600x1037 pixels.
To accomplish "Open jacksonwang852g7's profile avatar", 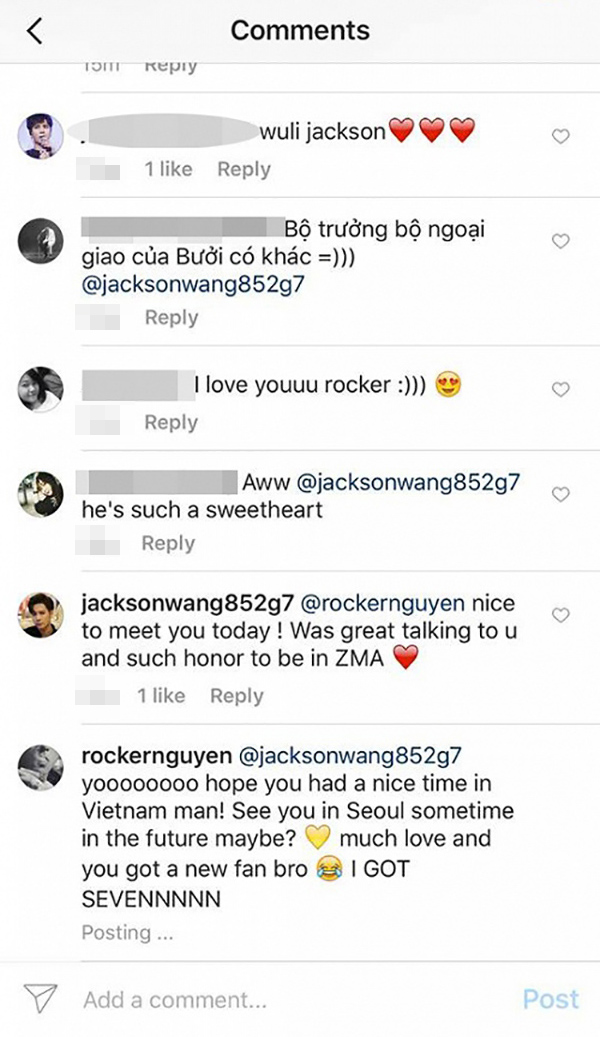I will point(41,615).
